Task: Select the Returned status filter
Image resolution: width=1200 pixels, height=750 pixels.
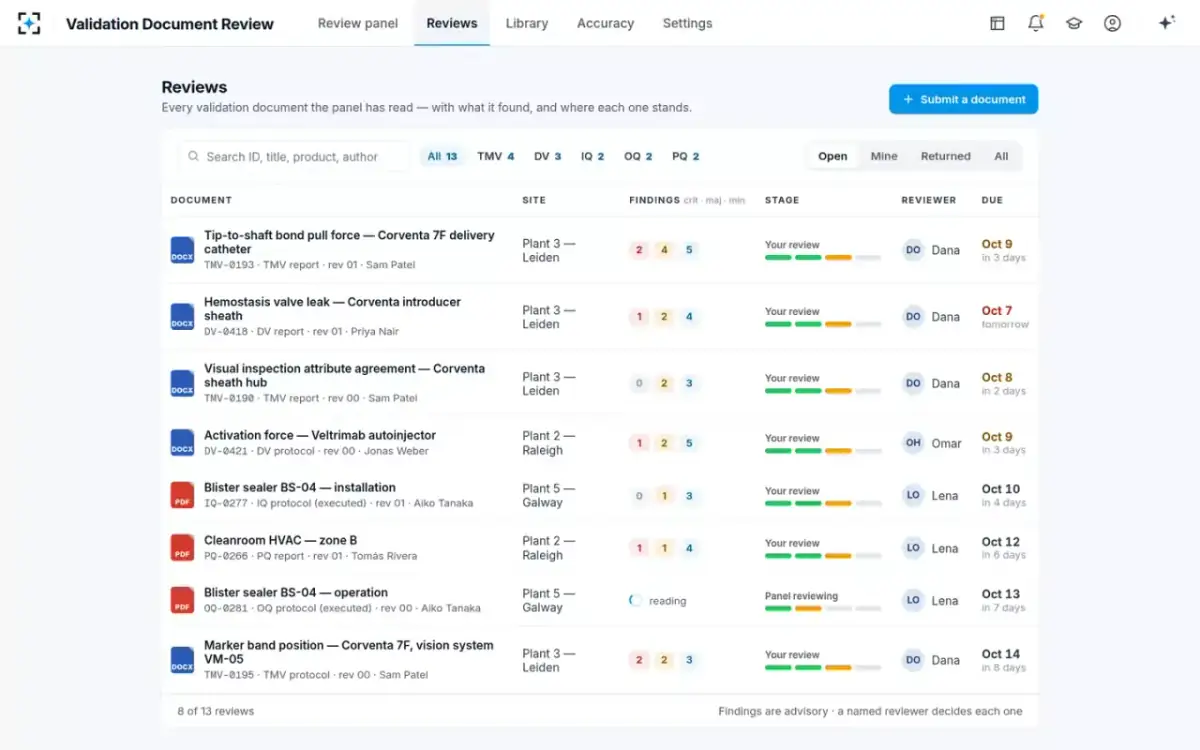Action: point(946,156)
